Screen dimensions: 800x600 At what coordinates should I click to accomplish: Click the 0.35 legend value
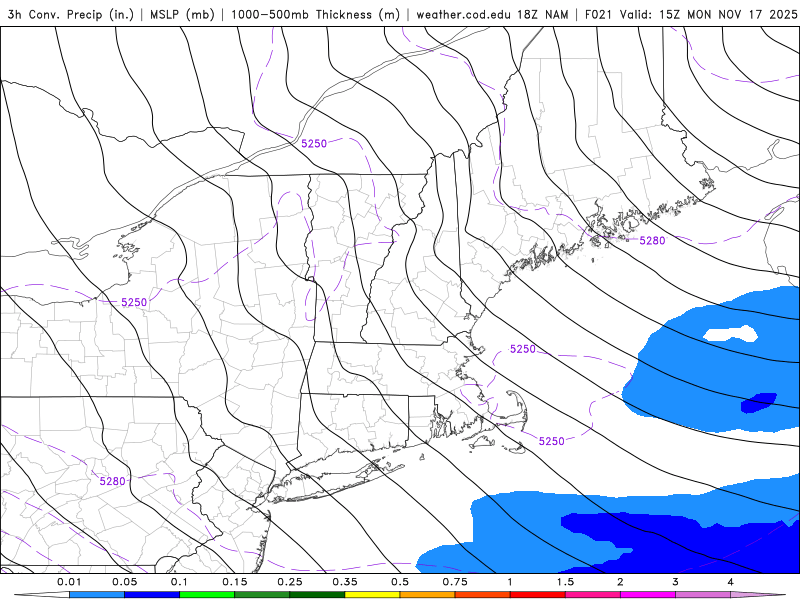tap(345, 582)
